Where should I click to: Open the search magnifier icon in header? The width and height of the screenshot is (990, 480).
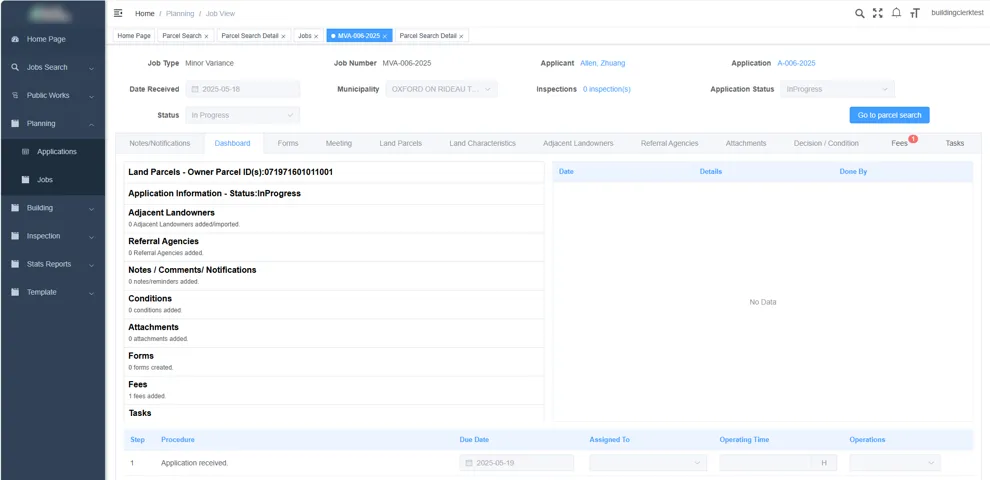click(x=859, y=13)
